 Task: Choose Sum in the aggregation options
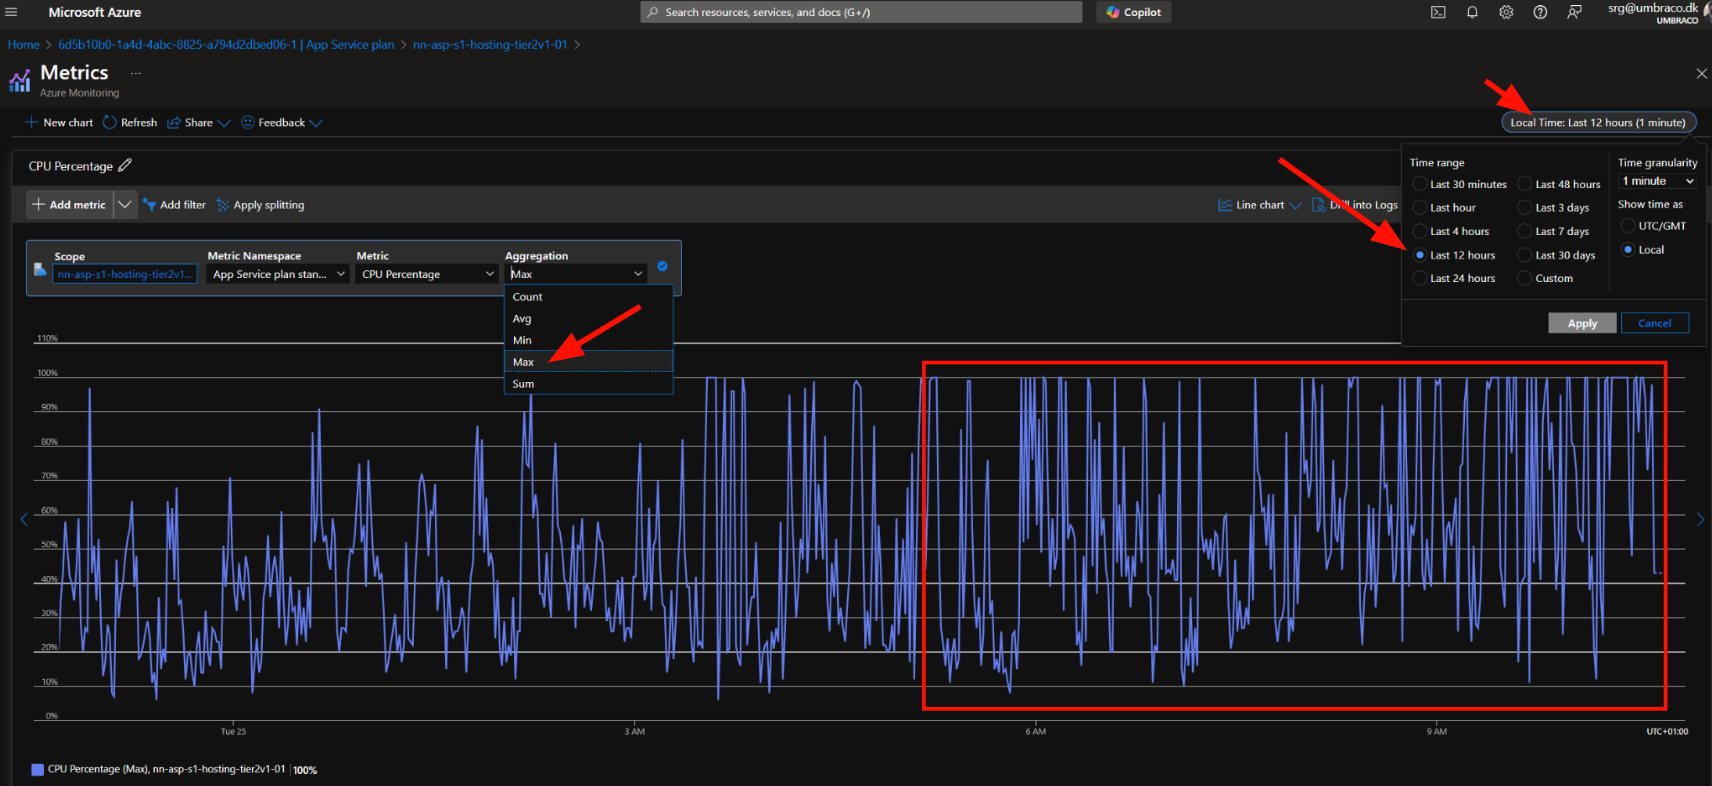[x=523, y=384]
